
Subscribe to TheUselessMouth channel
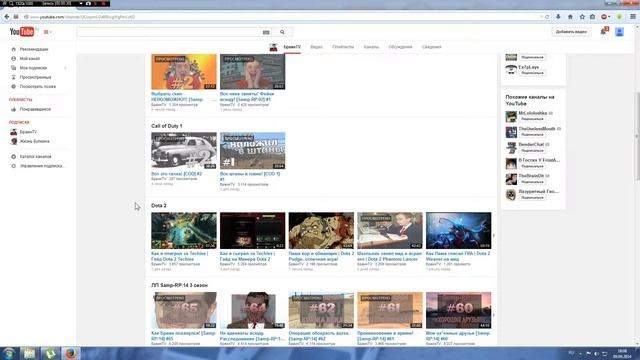532,135
